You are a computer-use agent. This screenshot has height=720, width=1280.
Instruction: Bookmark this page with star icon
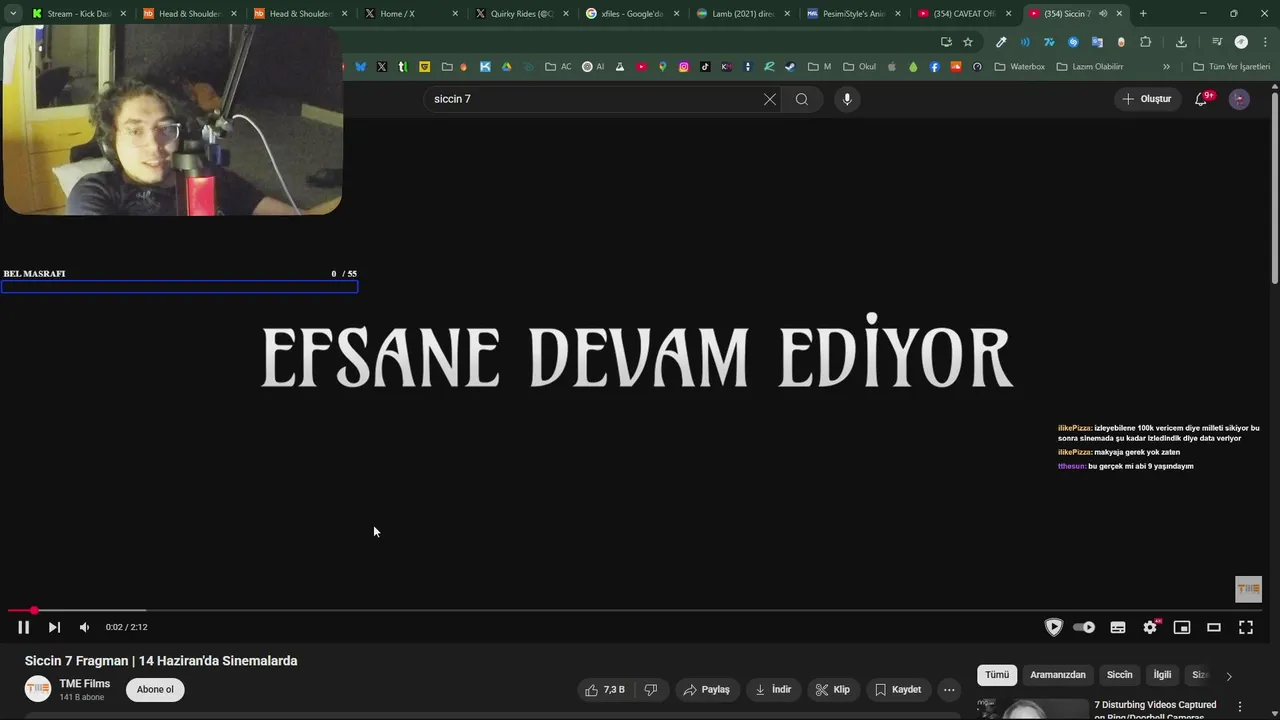(968, 42)
